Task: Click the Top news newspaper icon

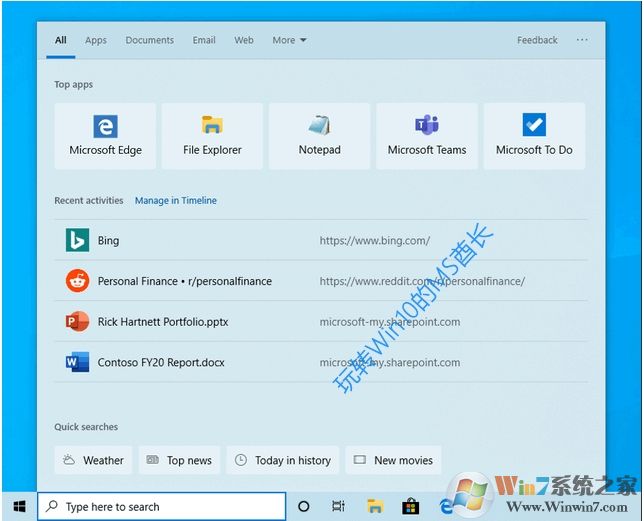Action: [x=153, y=460]
